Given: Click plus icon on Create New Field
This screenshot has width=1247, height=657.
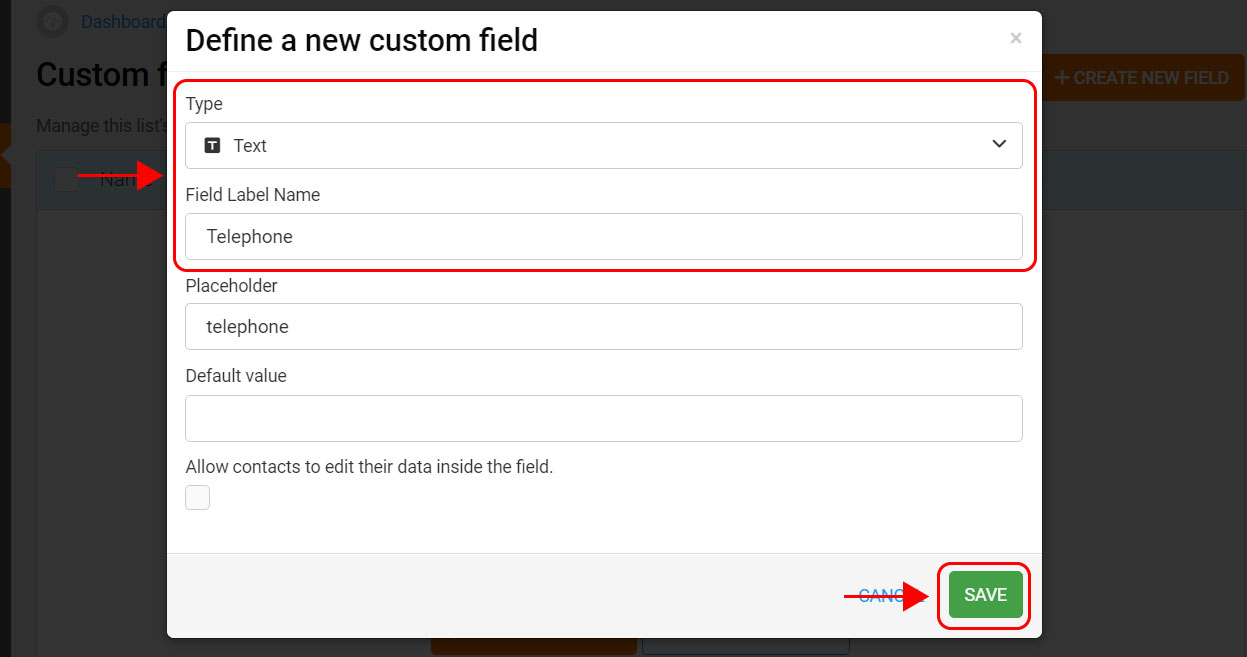Looking at the screenshot, I should click(1062, 78).
